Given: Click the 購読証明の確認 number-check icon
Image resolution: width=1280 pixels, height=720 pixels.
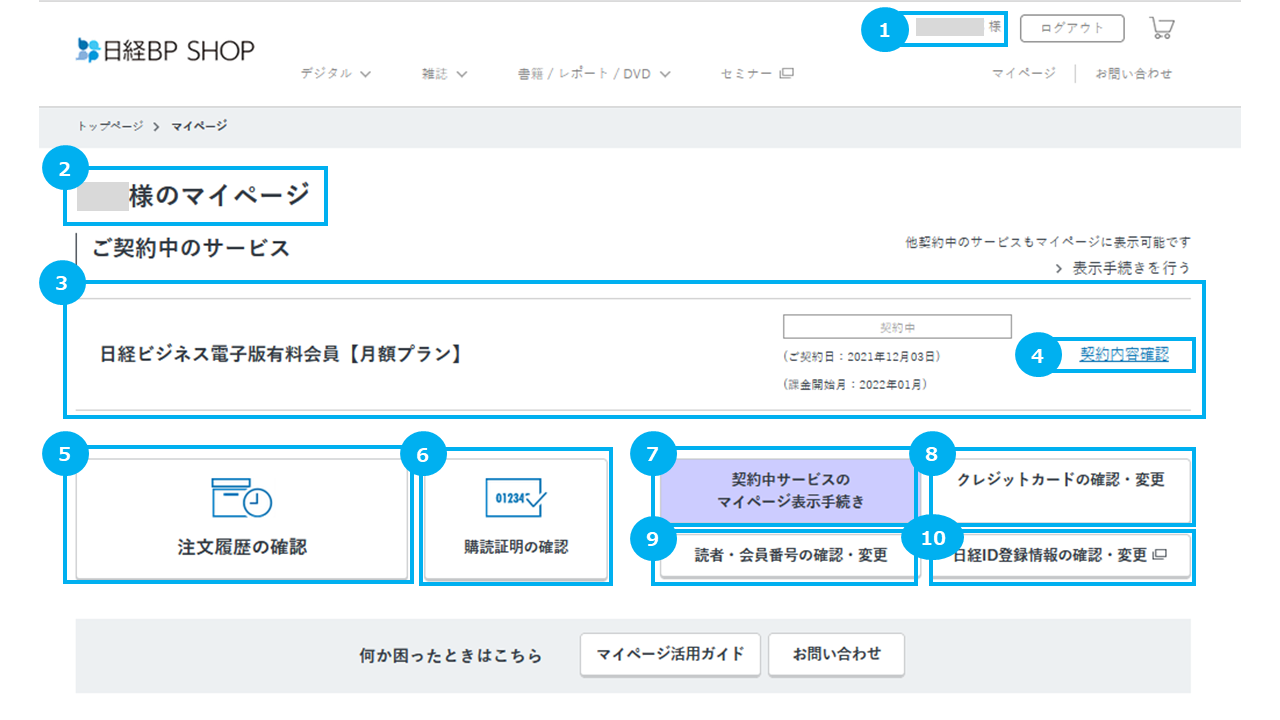Looking at the screenshot, I should pyautogui.click(x=515, y=497).
